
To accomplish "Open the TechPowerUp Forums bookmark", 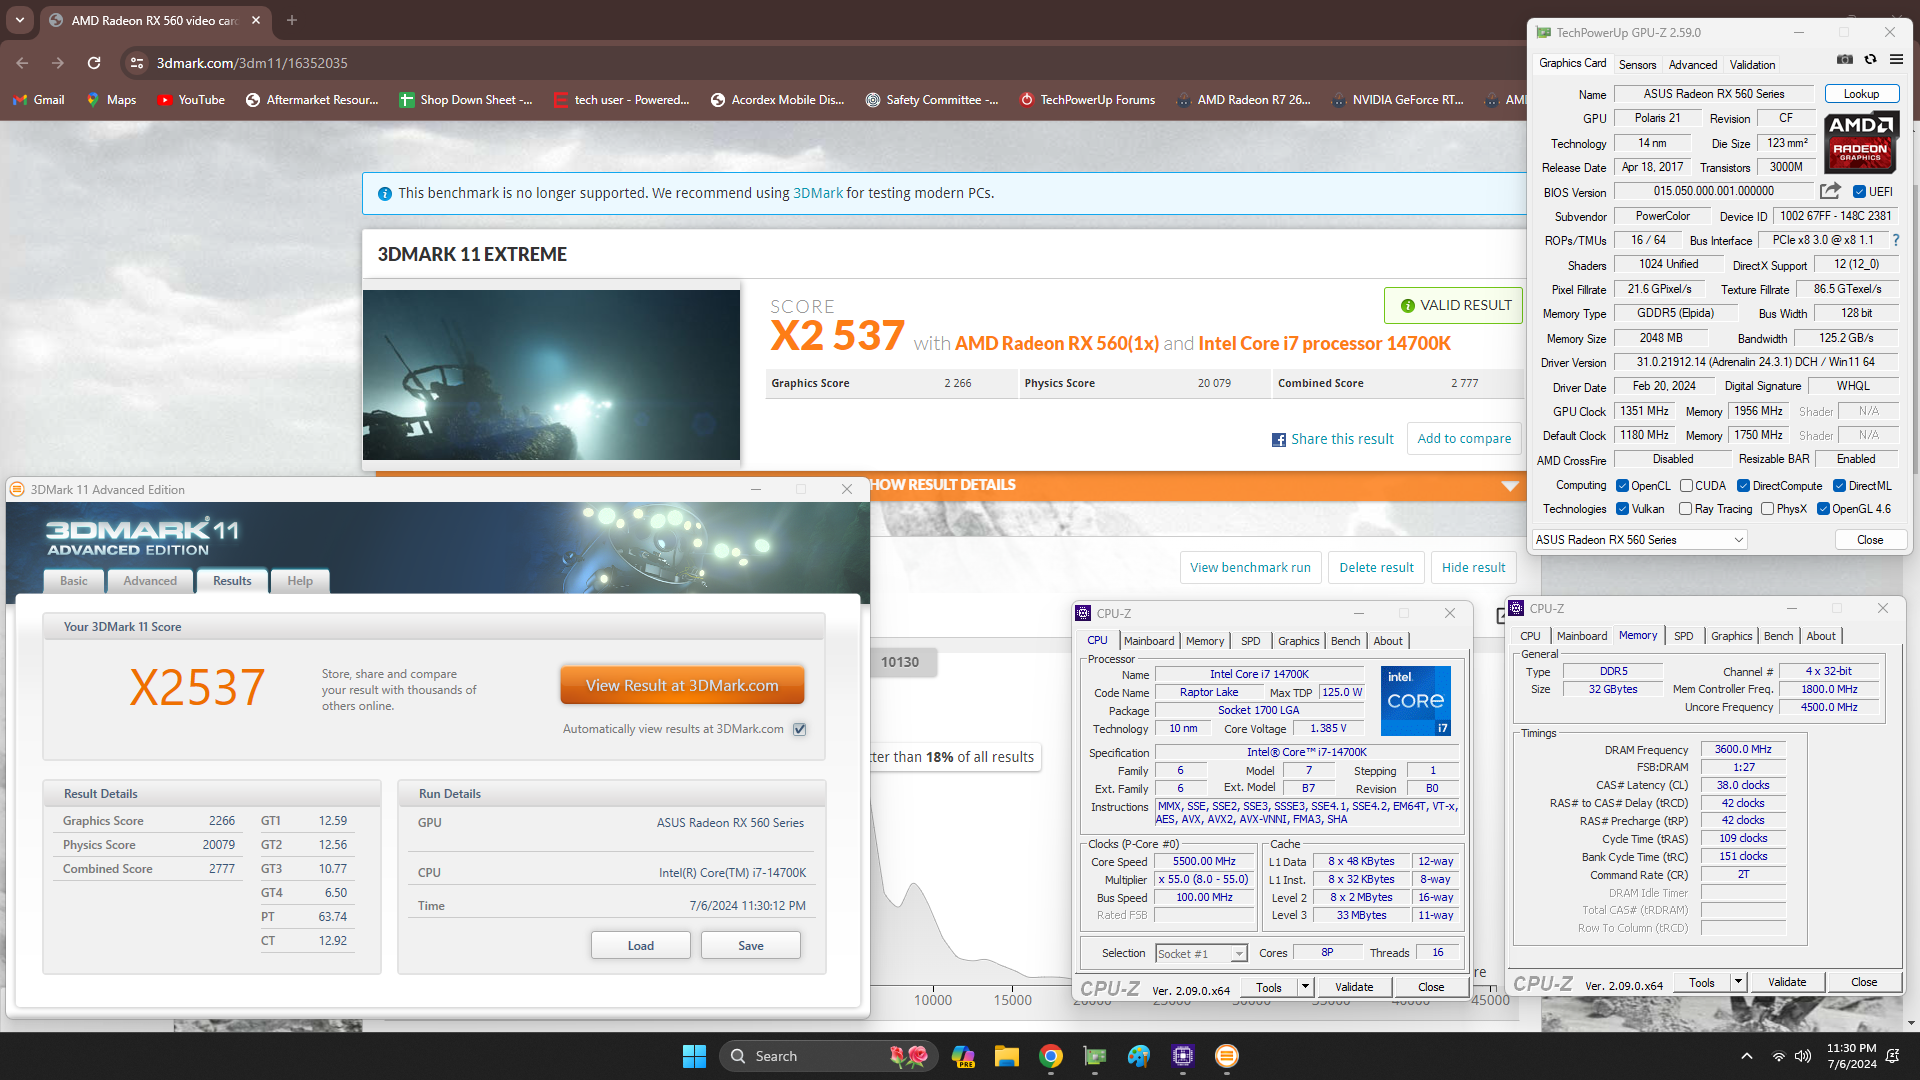I will tap(1087, 100).
